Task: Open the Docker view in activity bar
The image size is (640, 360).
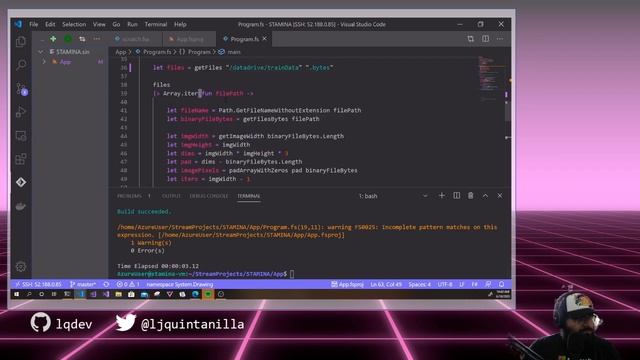Action: point(21,206)
